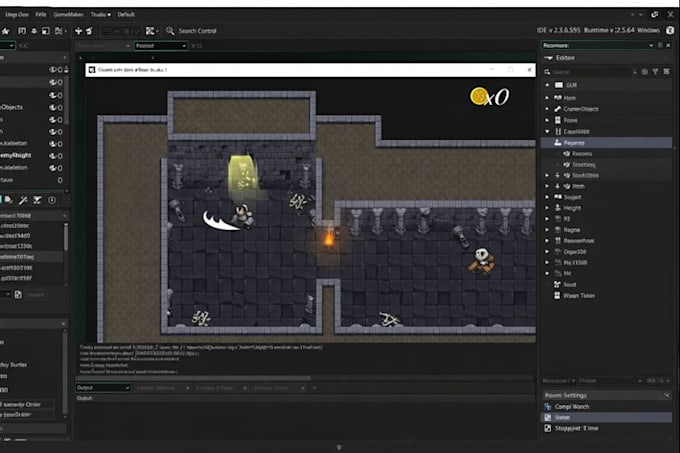Expand the Foom folder
The image size is (680, 453).
point(547,120)
